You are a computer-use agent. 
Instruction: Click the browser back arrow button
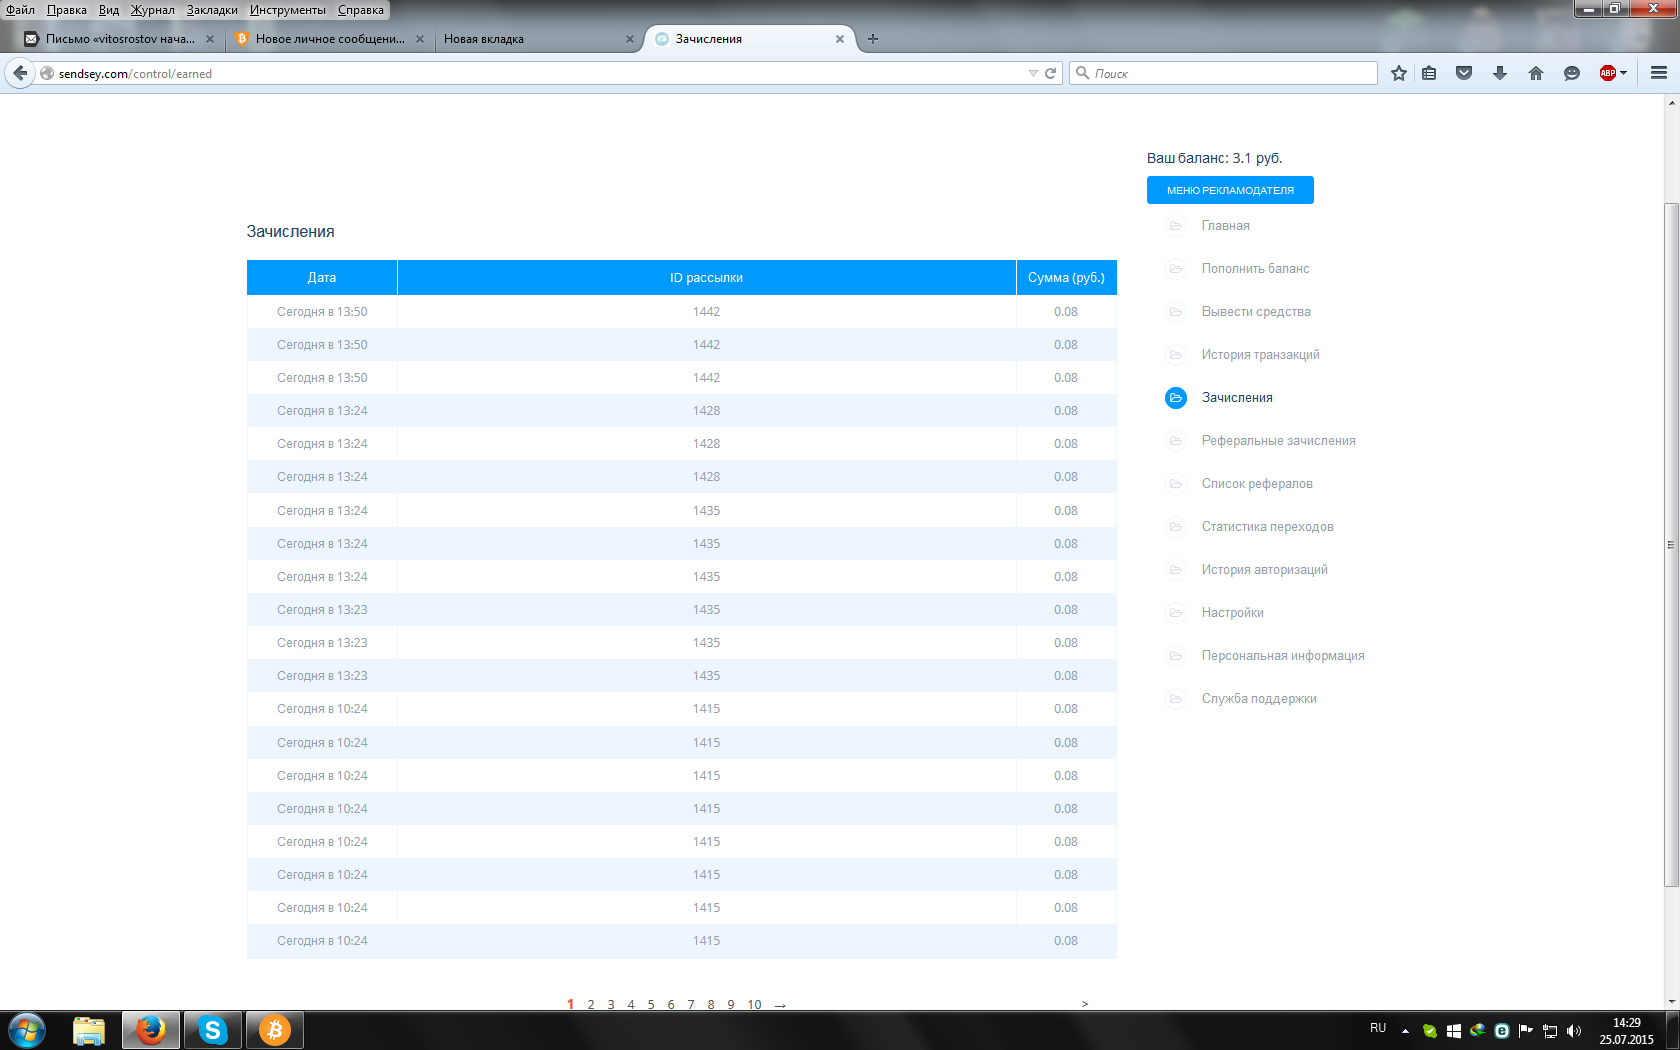click(x=20, y=73)
